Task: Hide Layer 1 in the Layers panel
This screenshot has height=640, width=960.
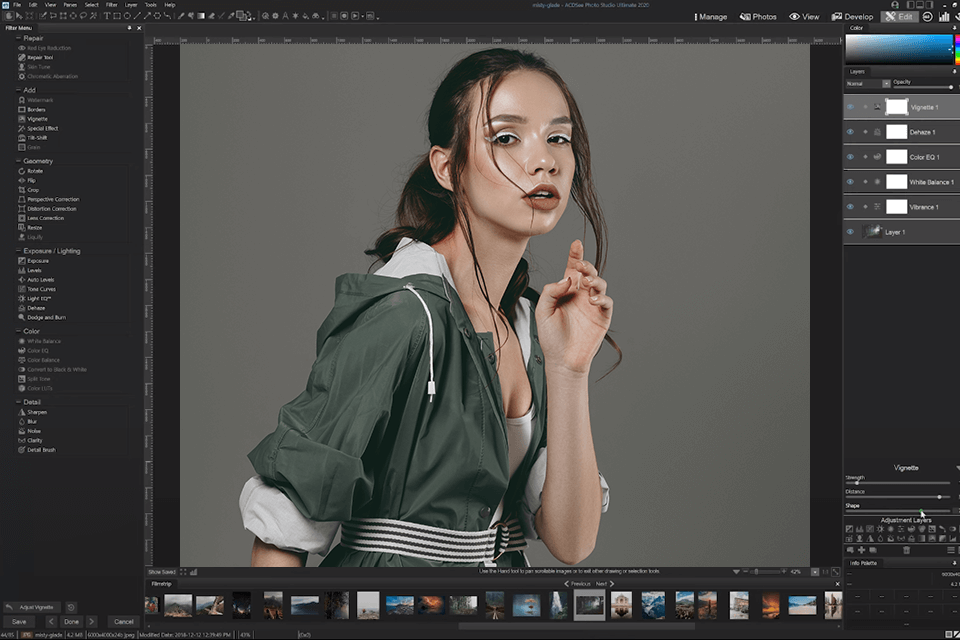Action: click(x=849, y=231)
